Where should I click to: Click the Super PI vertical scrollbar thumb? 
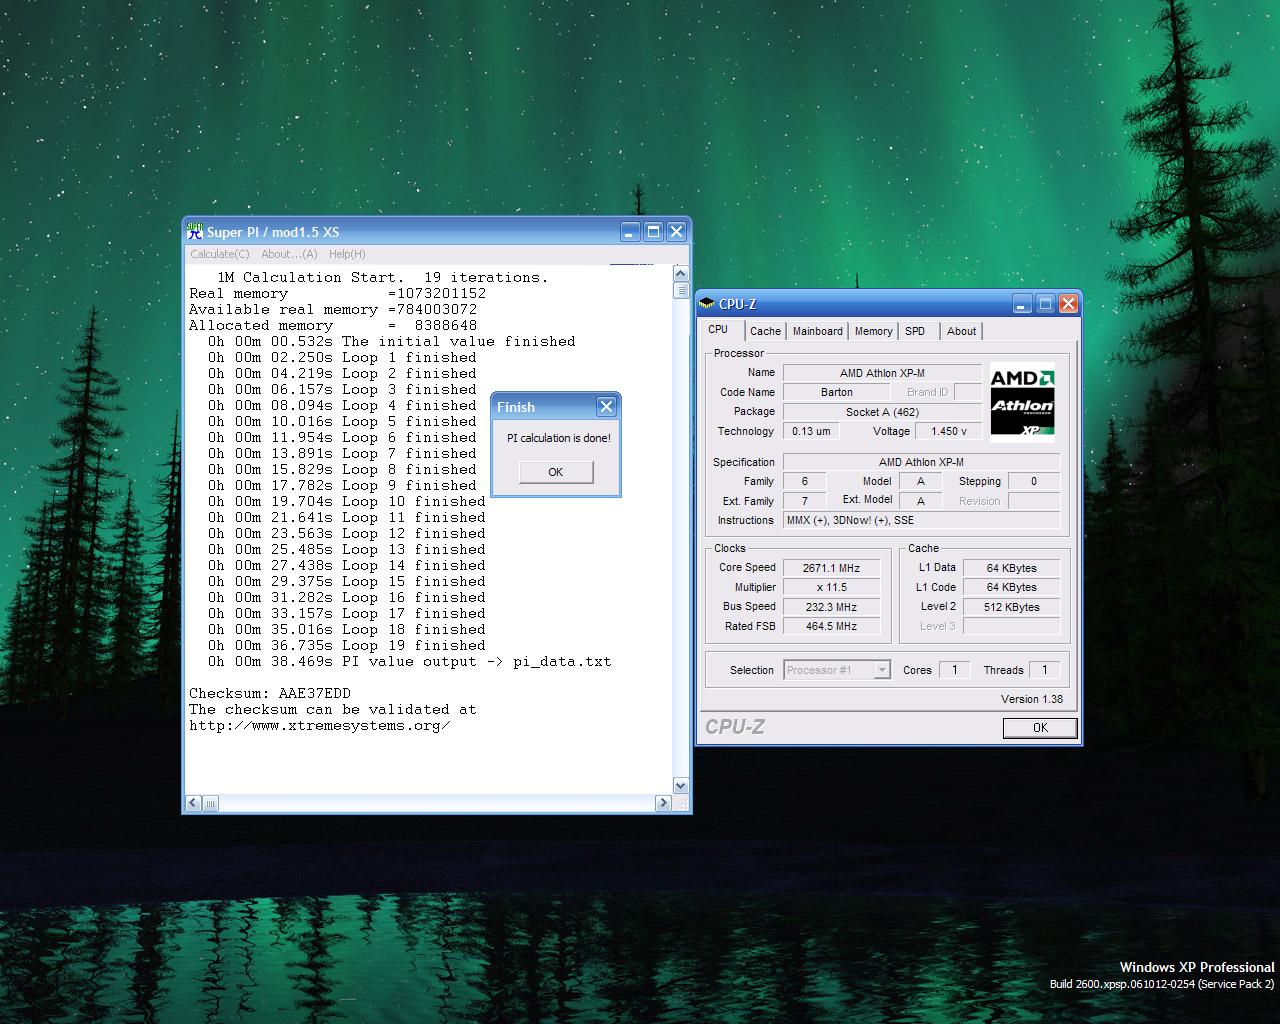click(x=681, y=290)
